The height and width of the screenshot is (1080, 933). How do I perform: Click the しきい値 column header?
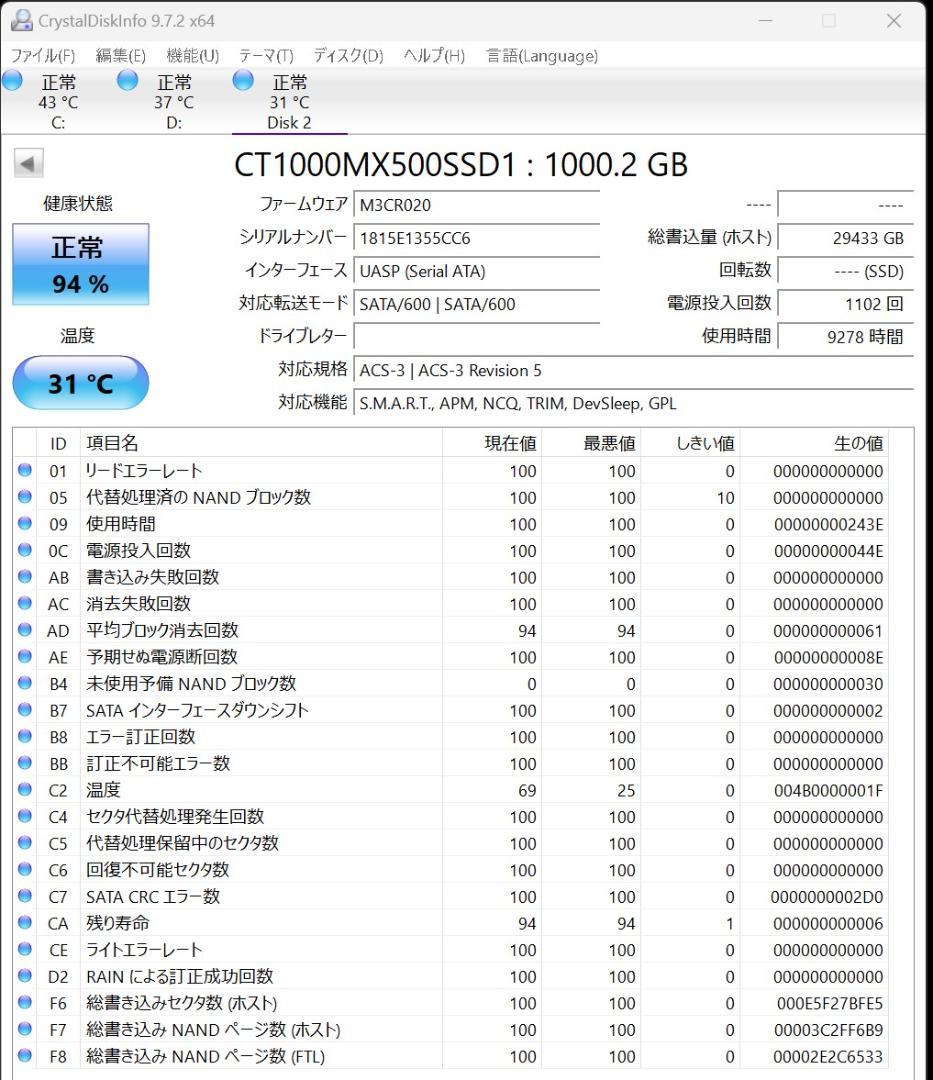tap(691, 443)
